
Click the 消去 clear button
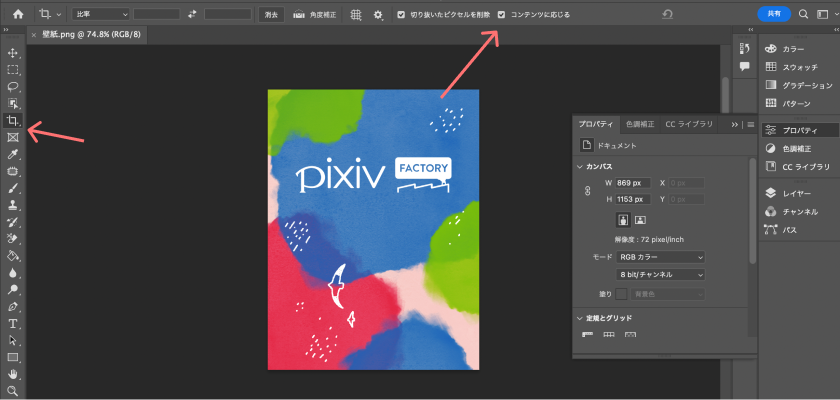pyautogui.click(x=271, y=15)
